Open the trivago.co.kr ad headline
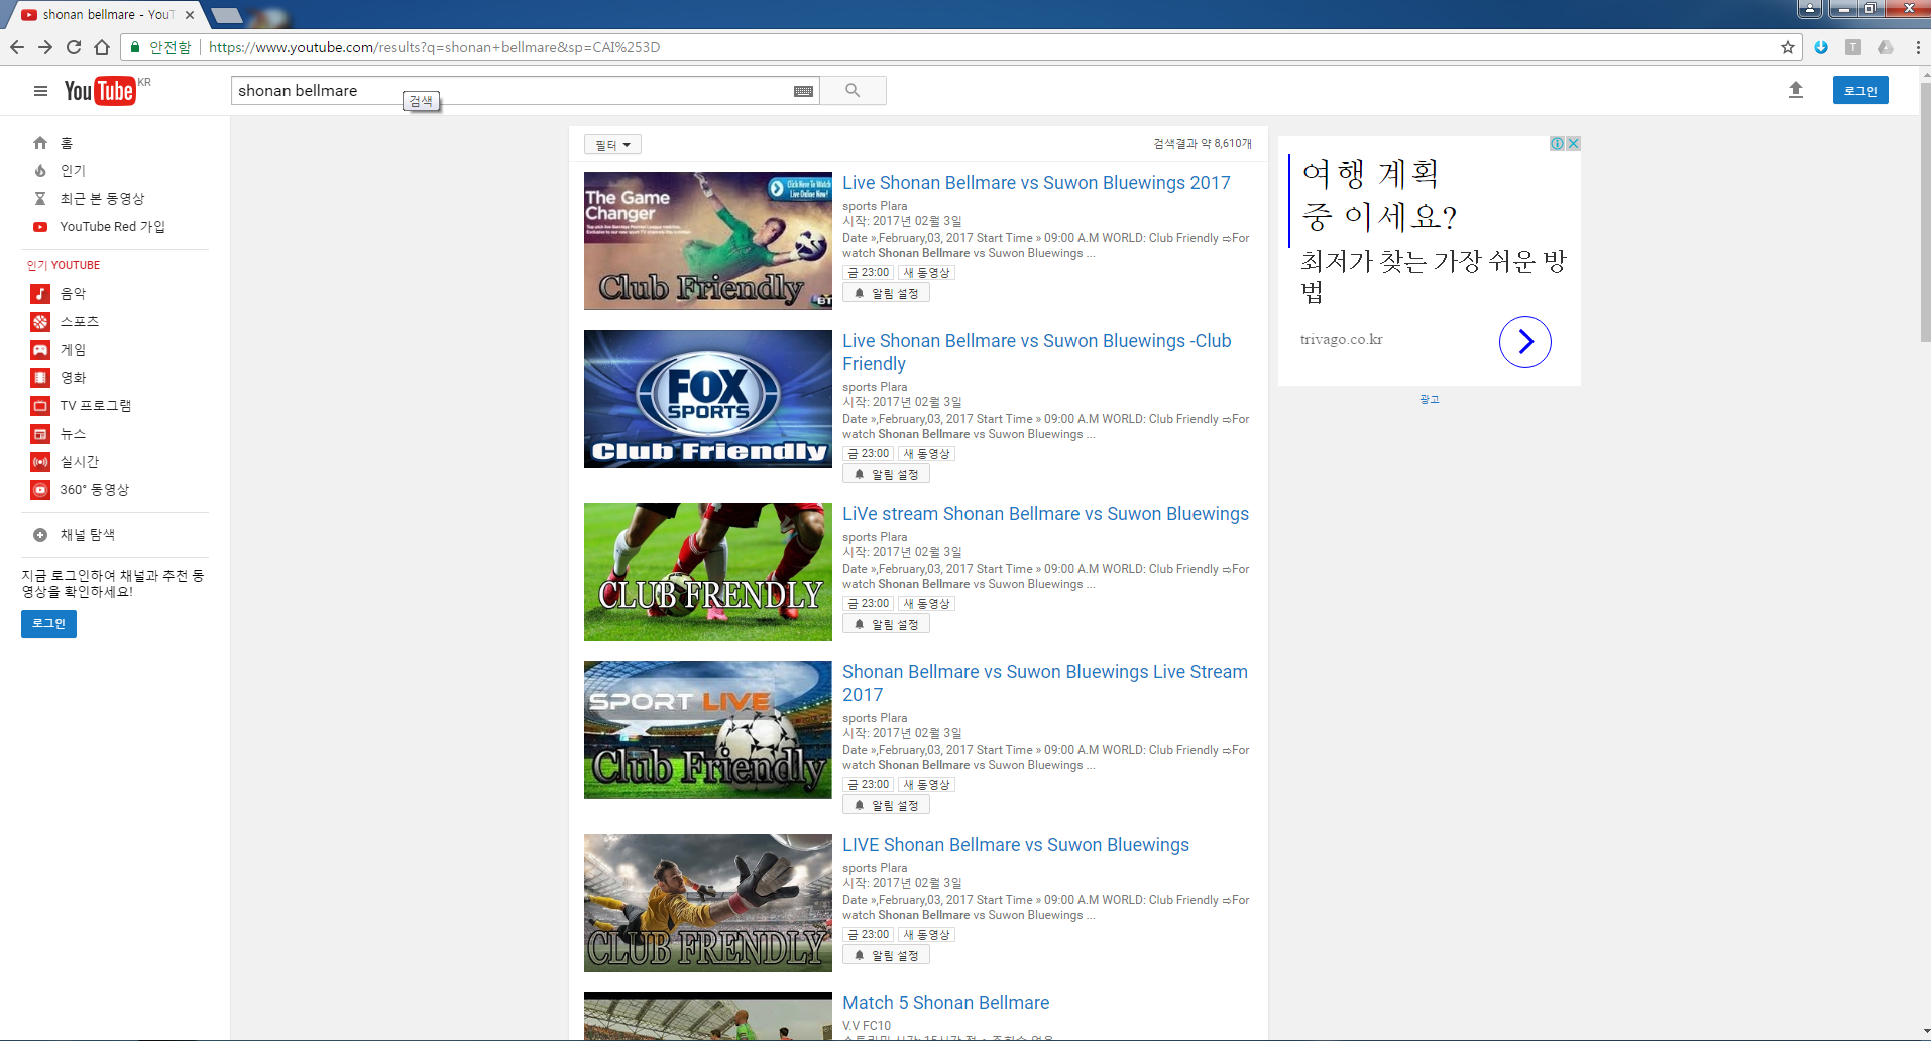Screen dimensions: 1931x1041 1380,195
